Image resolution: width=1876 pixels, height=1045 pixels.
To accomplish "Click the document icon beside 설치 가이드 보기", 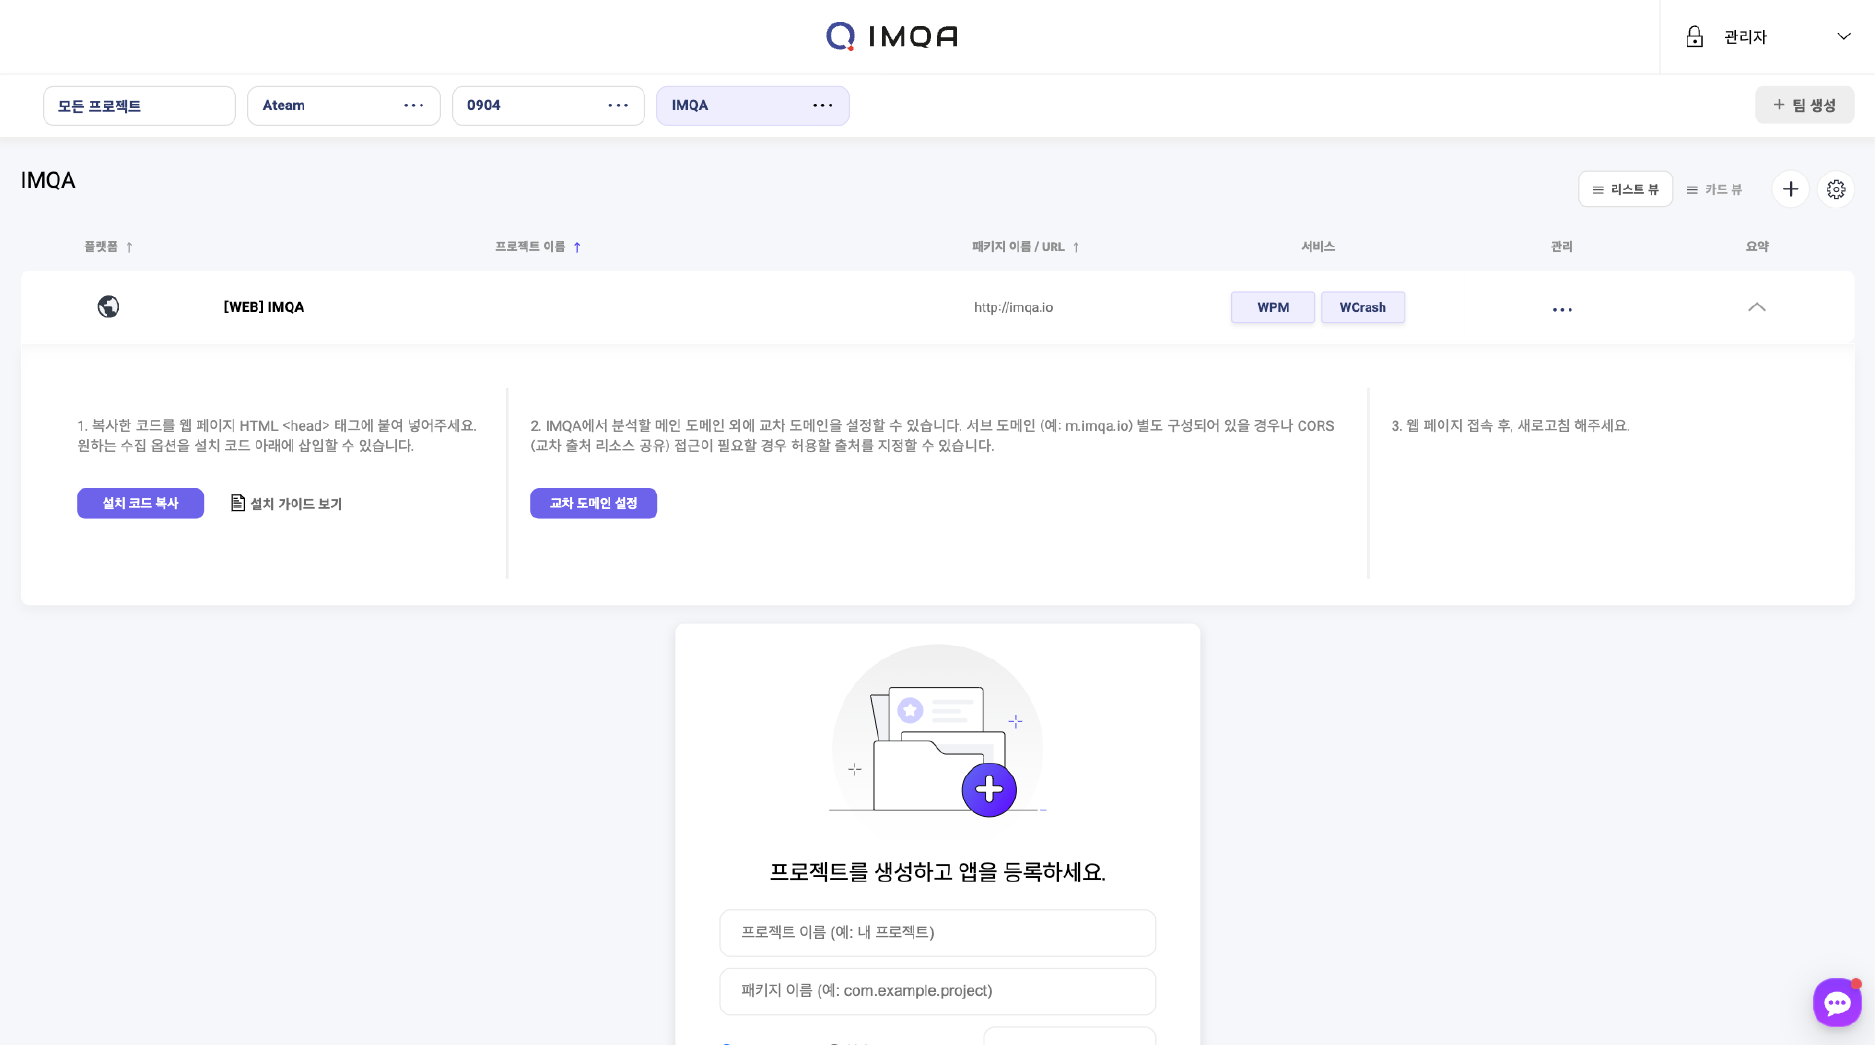I will [237, 503].
